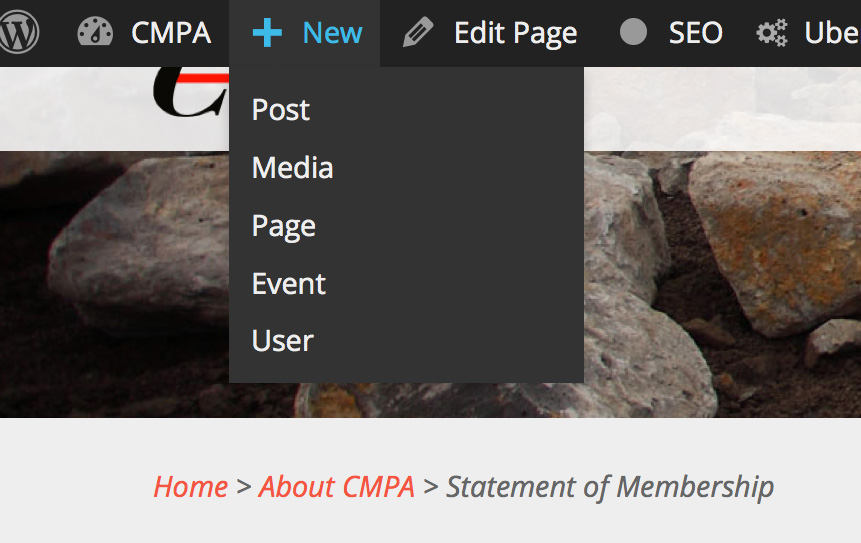Pick Event in the New submenu

click(x=289, y=284)
